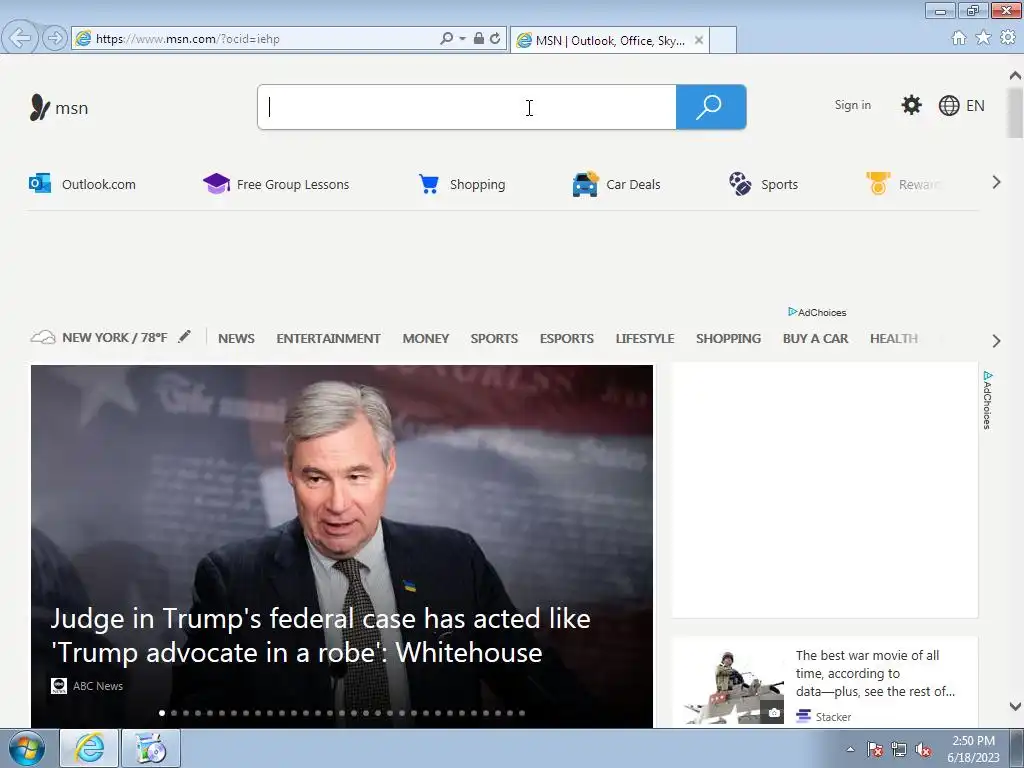Show hidden tray icons arrow
1024x768 pixels.
tap(850, 749)
